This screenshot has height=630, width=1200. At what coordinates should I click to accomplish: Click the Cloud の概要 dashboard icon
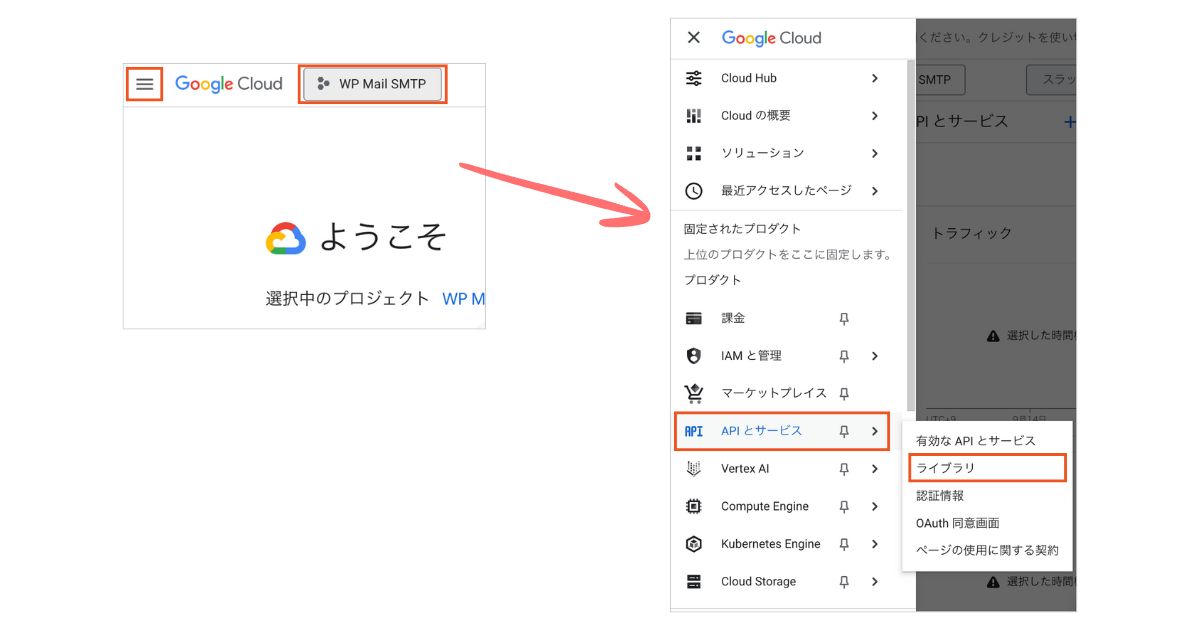(693, 116)
